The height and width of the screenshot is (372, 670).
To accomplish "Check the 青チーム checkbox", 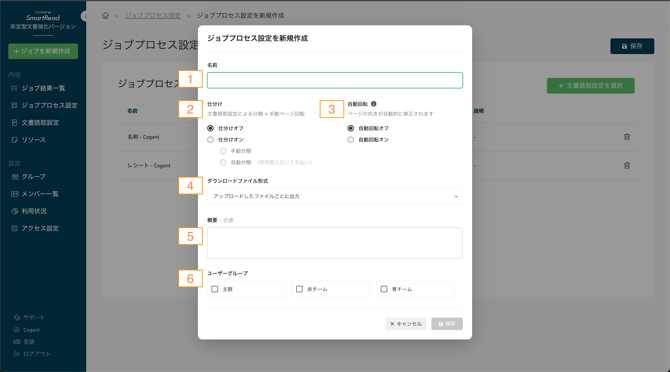I will (x=384, y=289).
